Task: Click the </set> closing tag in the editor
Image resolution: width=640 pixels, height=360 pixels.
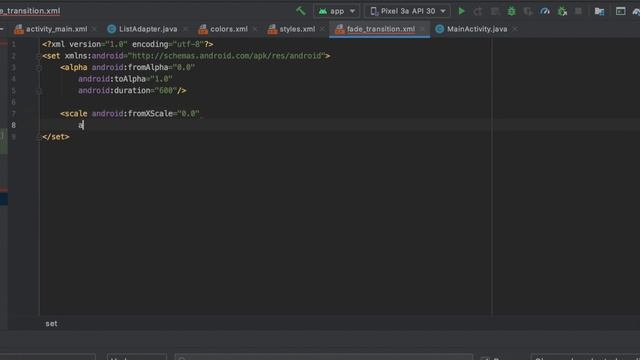Action: 56,137
